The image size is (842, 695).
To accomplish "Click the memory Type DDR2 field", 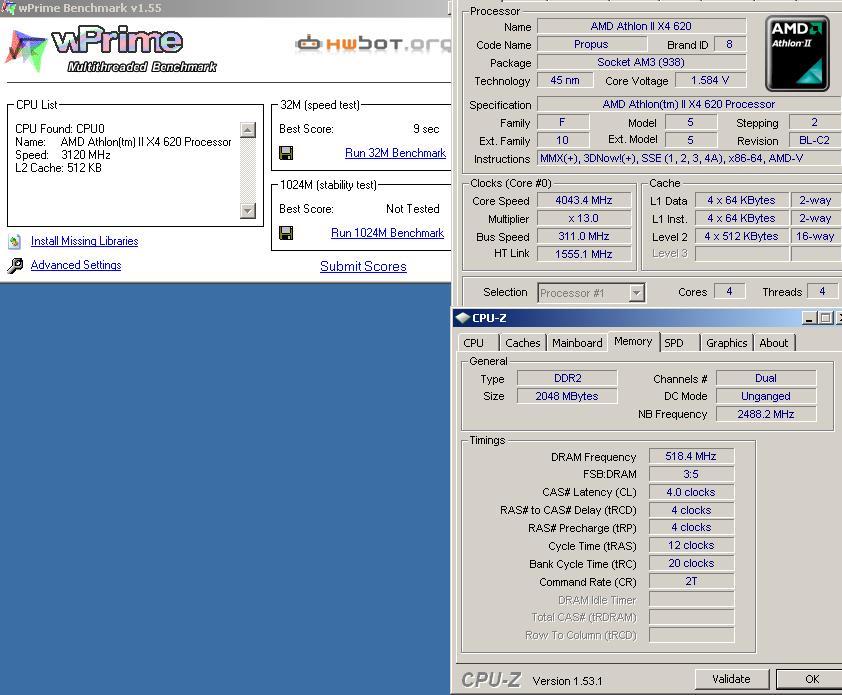I will pos(567,378).
